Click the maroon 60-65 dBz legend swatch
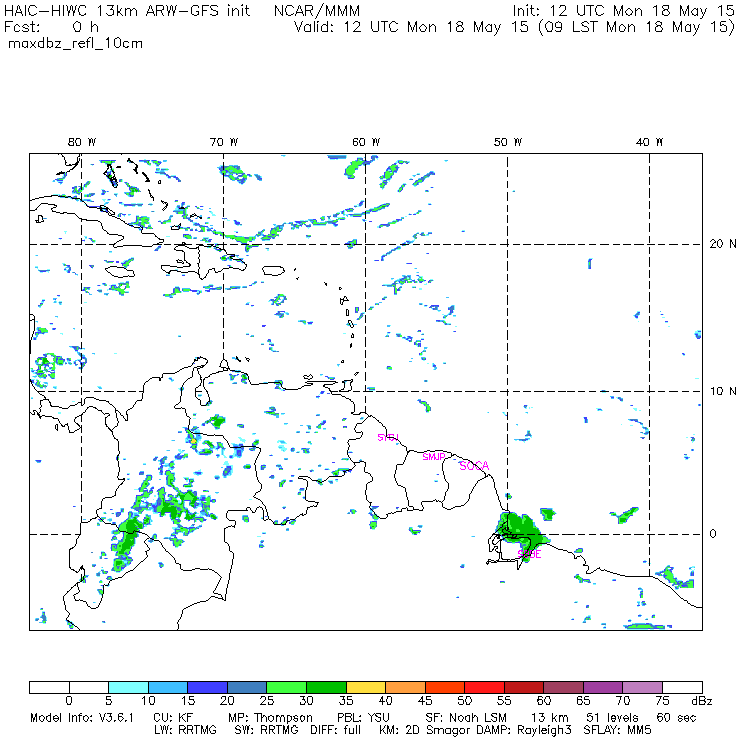740x740 pixels. coord(563,687)
